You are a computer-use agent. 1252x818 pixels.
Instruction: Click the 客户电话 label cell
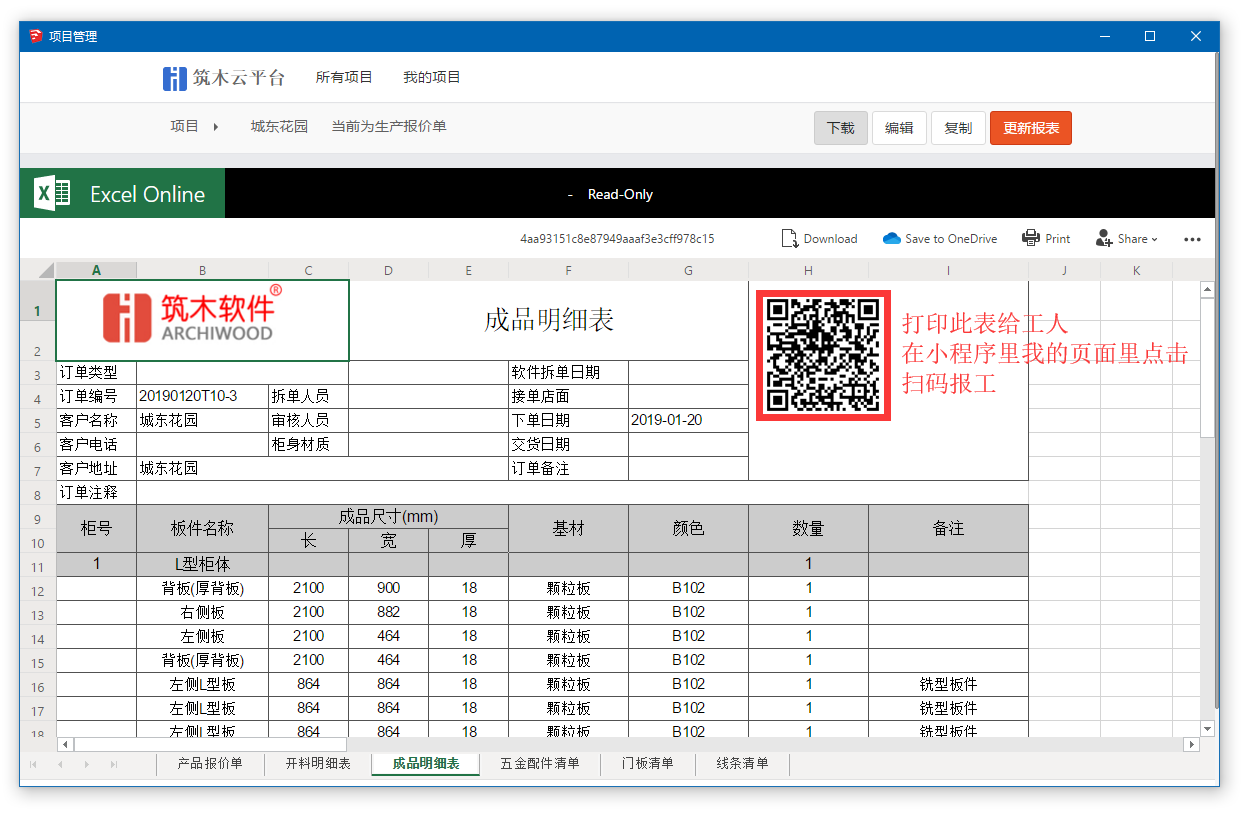(x=96, y=445)
